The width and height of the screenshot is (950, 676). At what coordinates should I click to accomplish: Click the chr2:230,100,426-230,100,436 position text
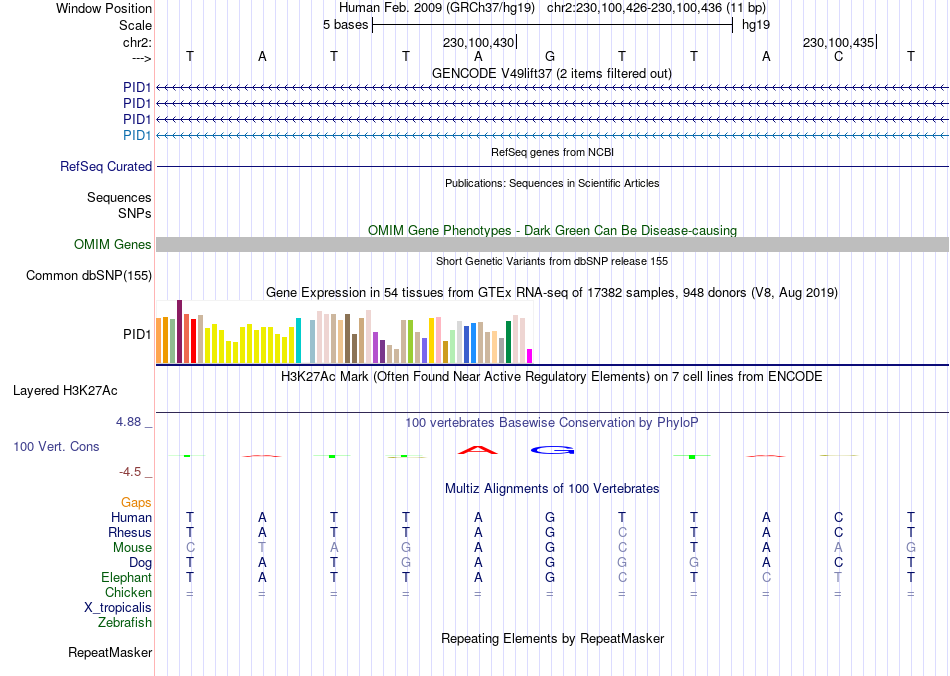[634, 8]
